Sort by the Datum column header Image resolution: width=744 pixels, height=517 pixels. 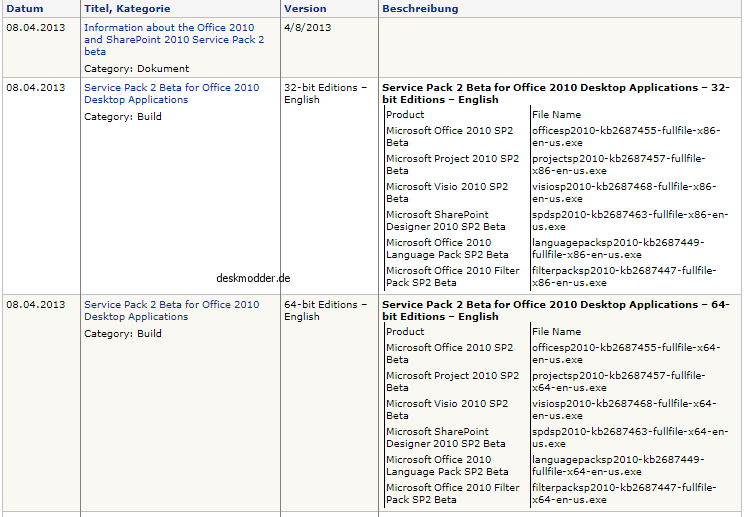click(25, 9)
